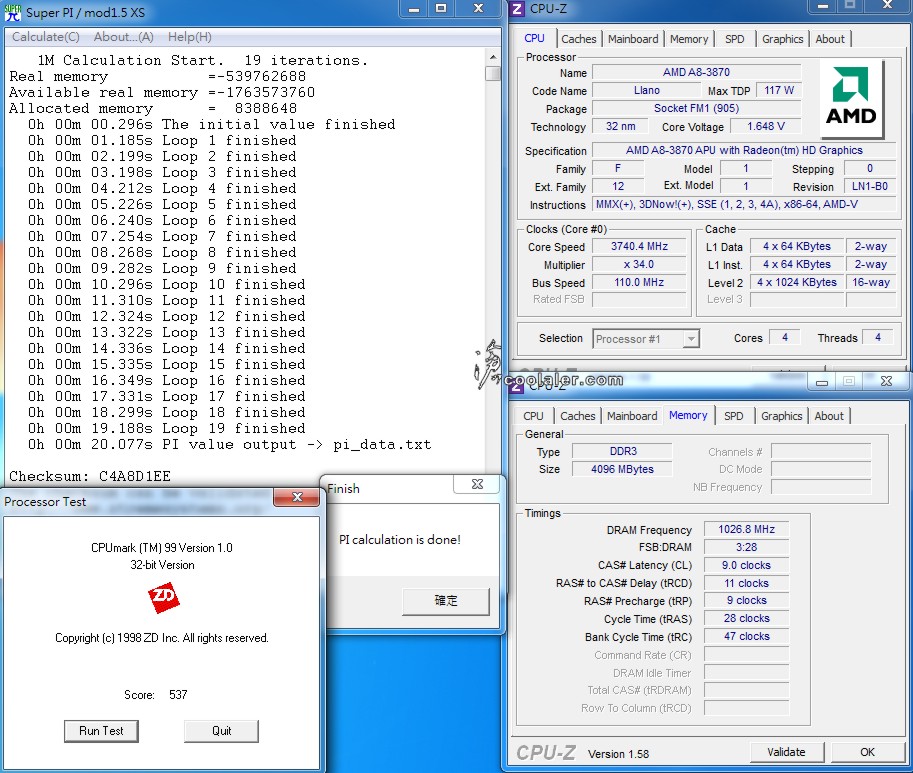Click the Multiplier value x 34.0
This screenshot has height=773, width=913.
[639, 264]
